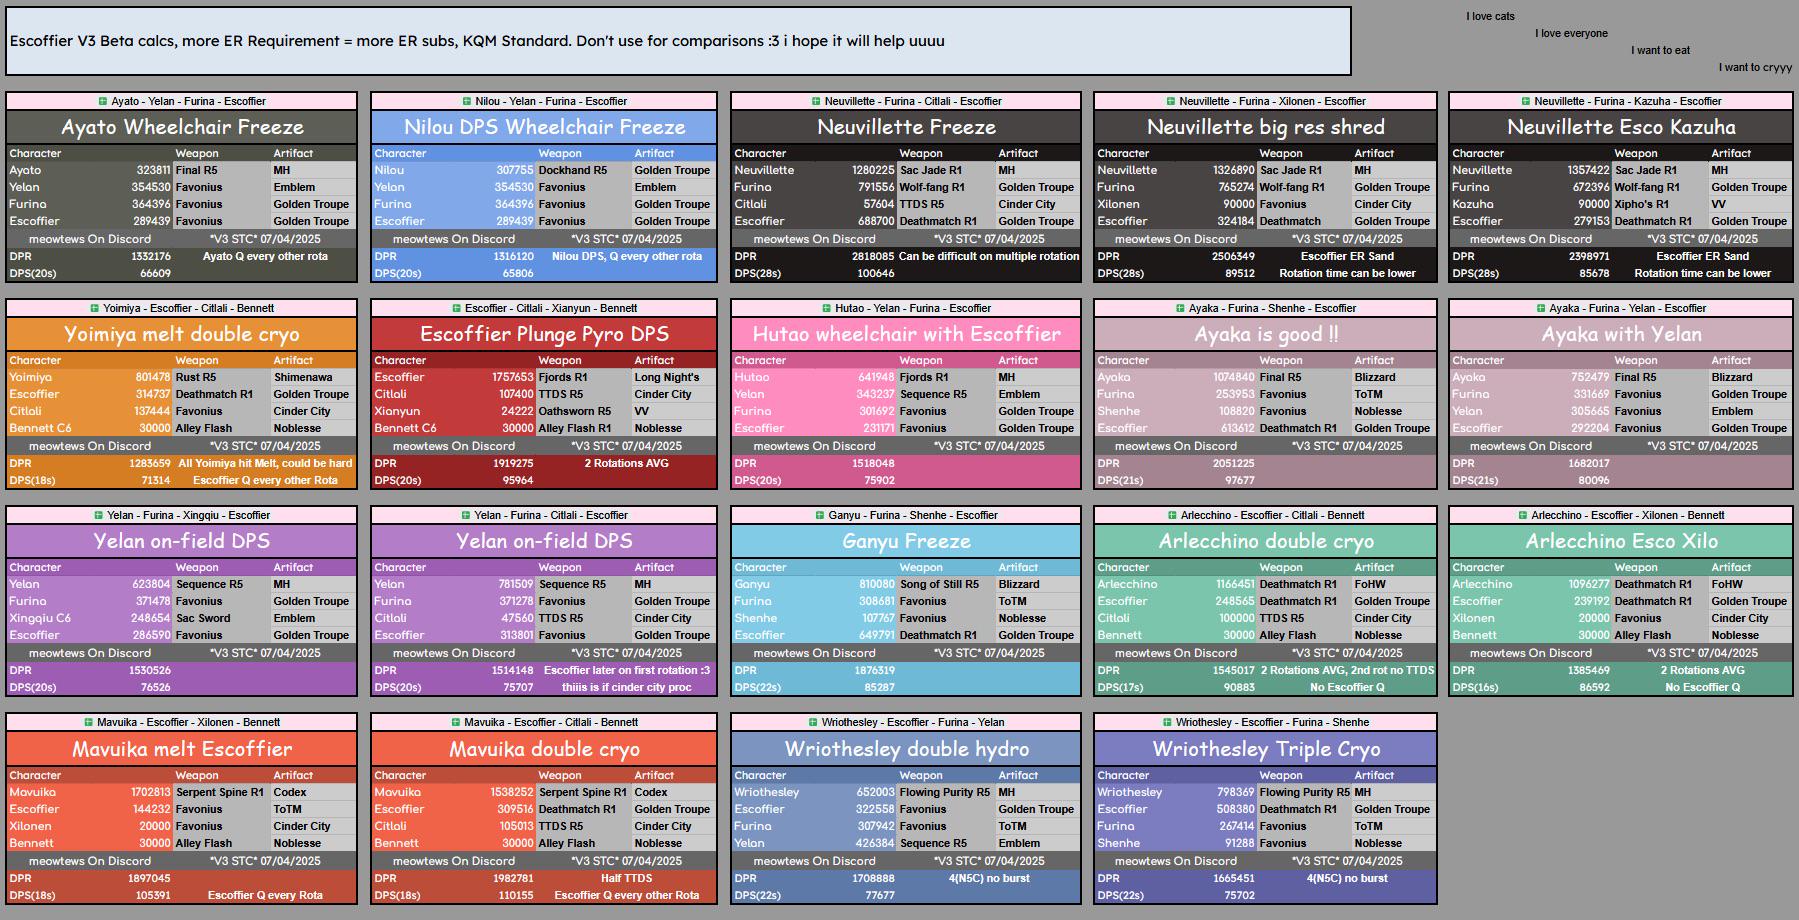
Task: Click the sheet icon beside Ayato - Yelan - Furina - Escoffier
Action: pos(102,101)
